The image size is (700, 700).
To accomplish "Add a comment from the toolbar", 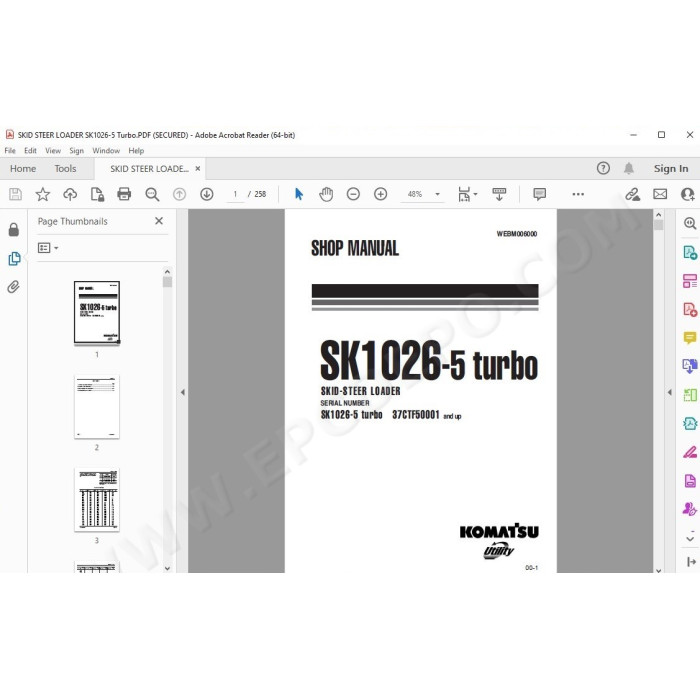I will pos(539,194).
